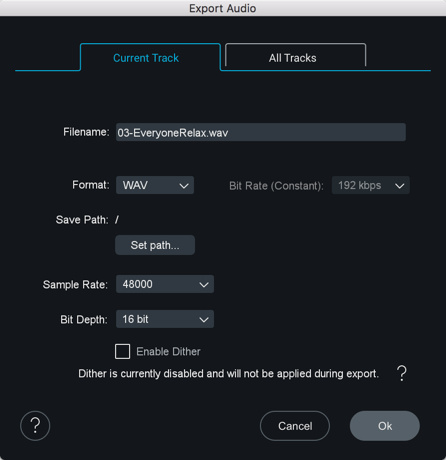Click the Enable Dither label text
The image size is (446, 460).
click(x=168, y=351)
